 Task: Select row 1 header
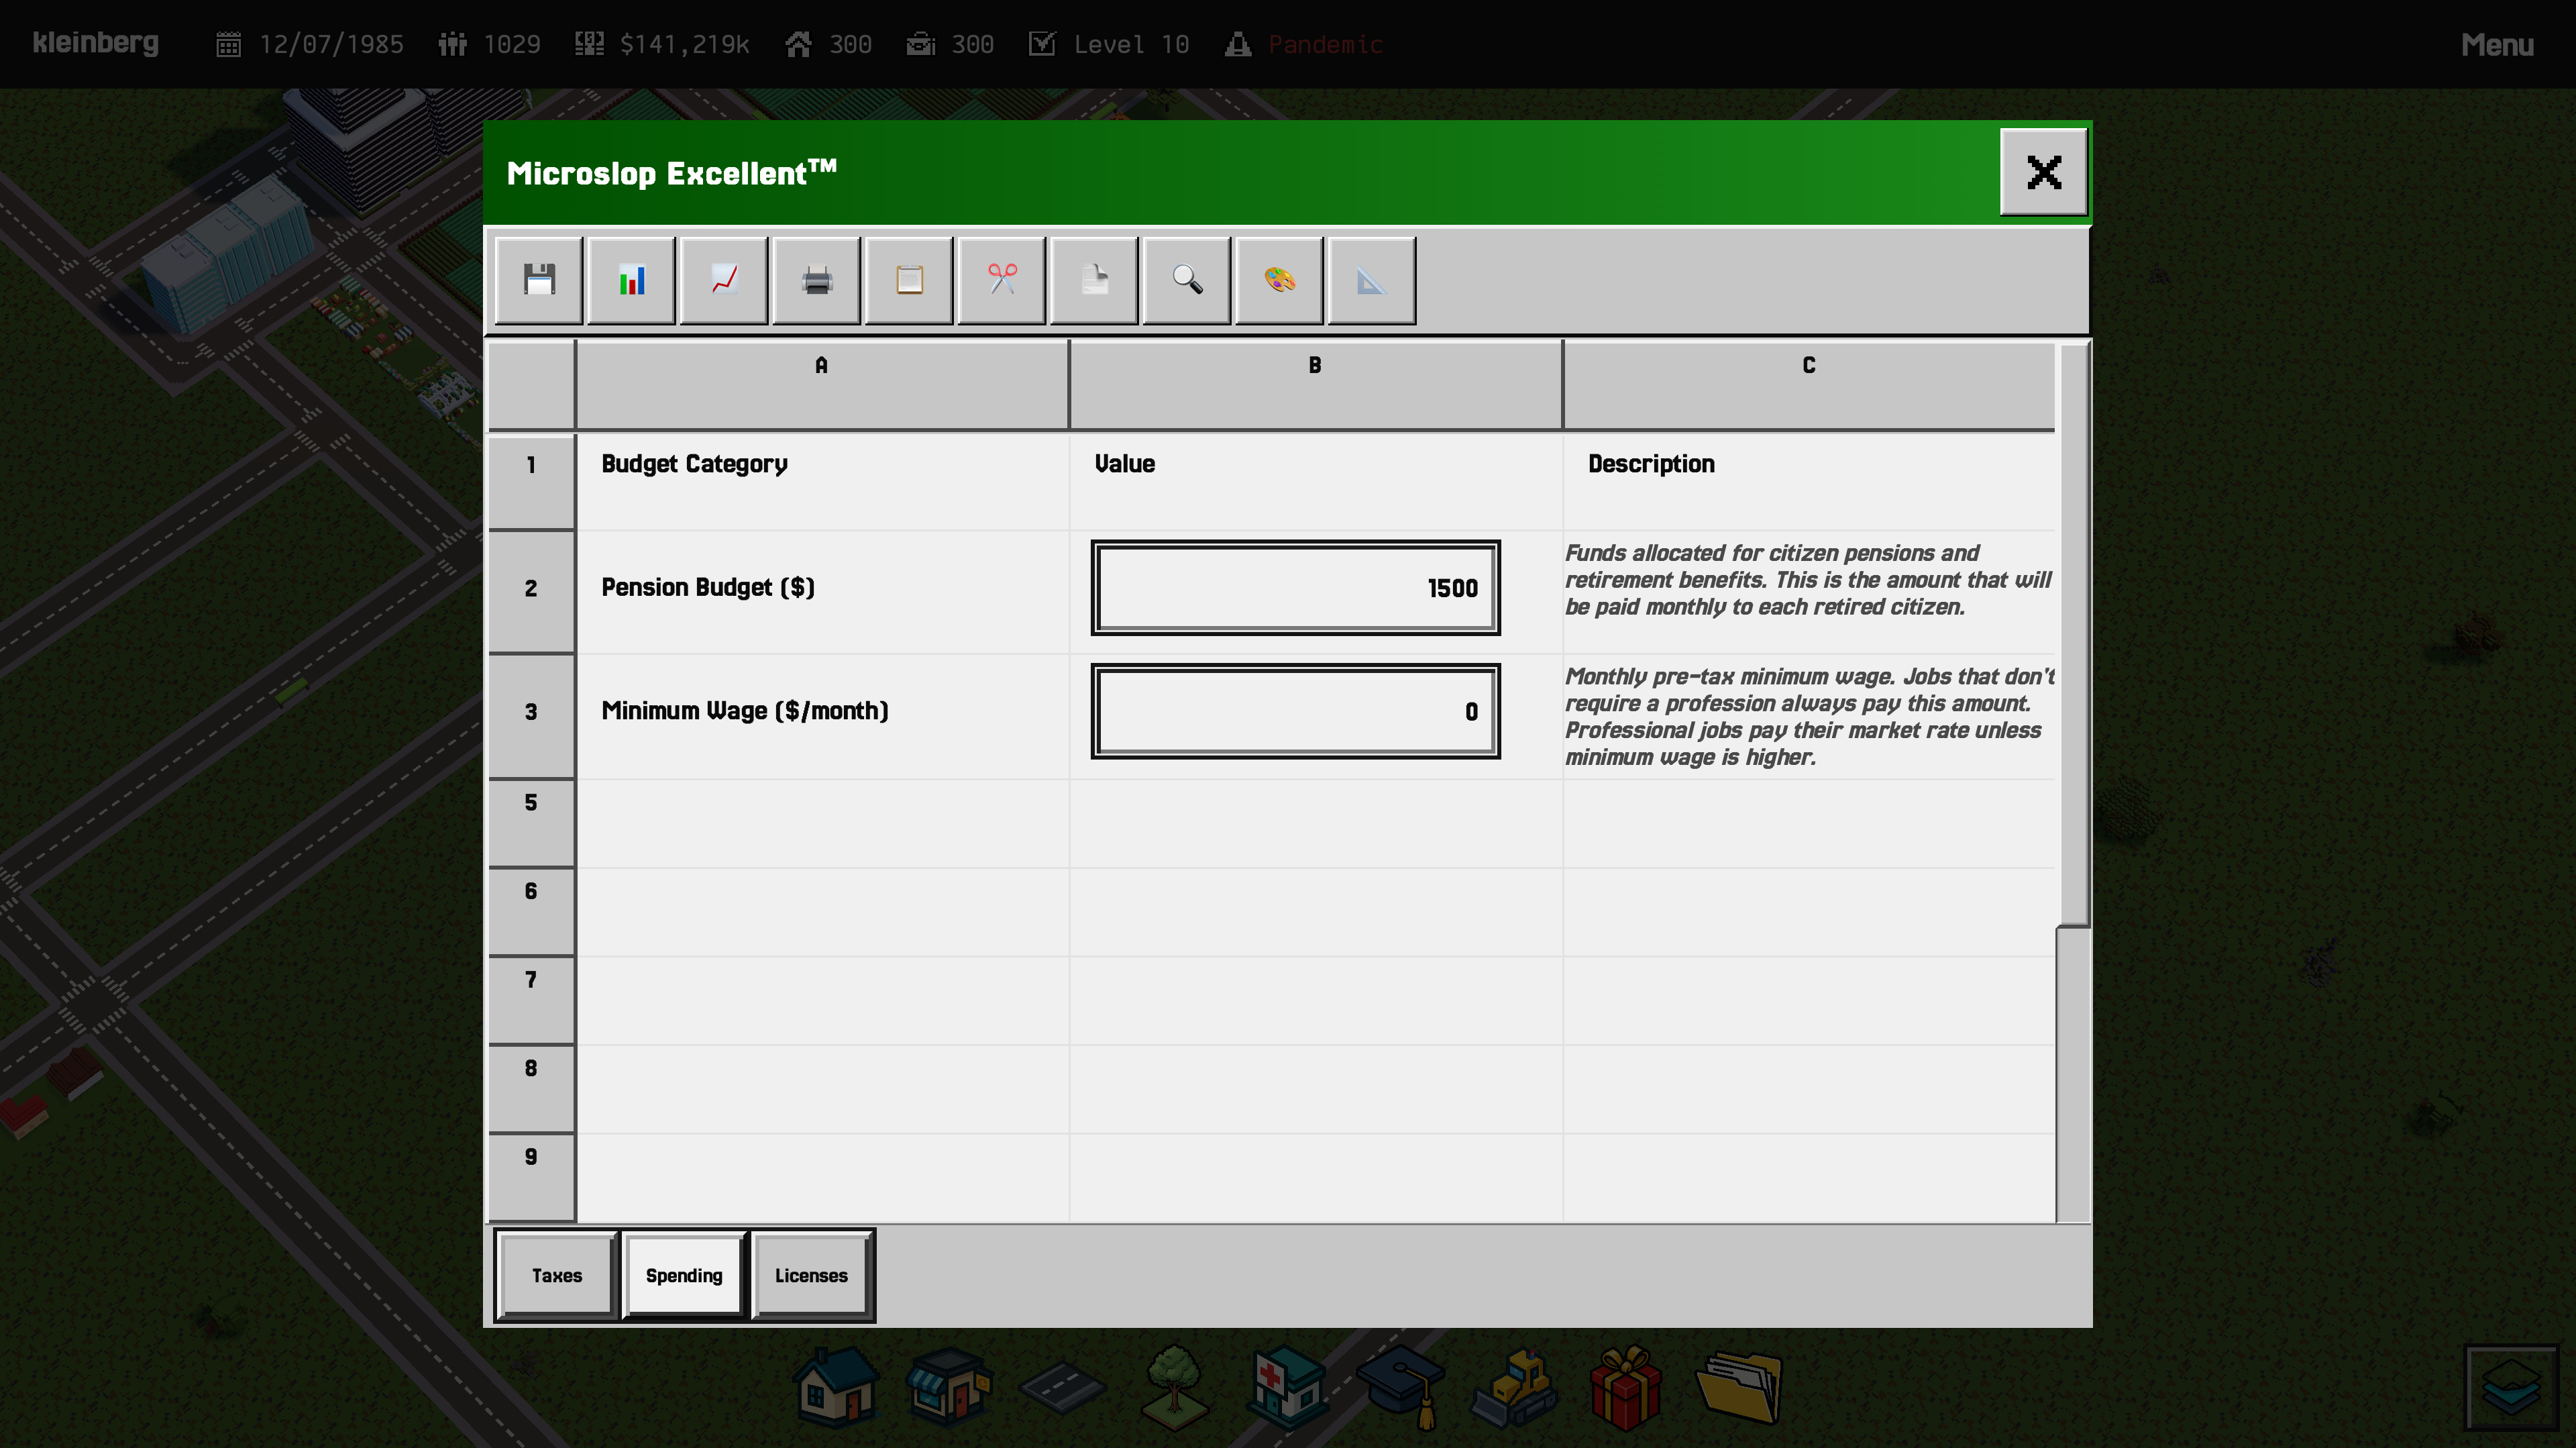point(531,481)
